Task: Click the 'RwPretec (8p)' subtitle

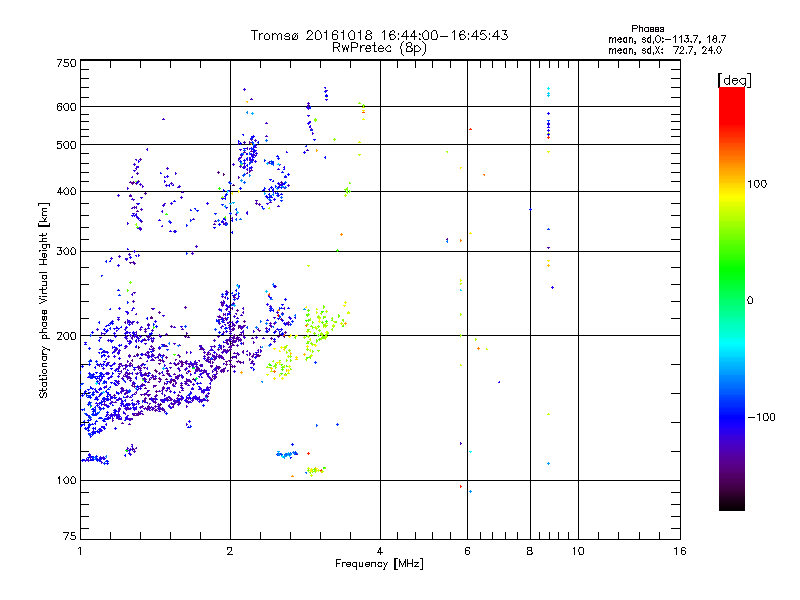Action: pos(379,48)
